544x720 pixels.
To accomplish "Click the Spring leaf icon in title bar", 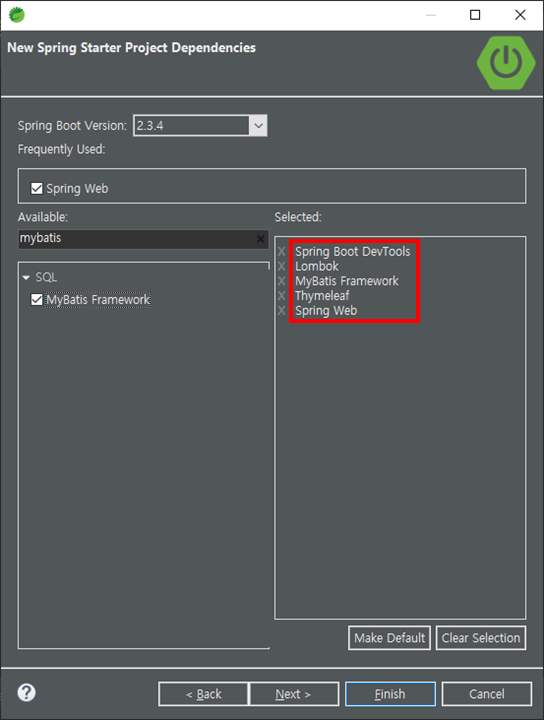I will click(17, 15).
